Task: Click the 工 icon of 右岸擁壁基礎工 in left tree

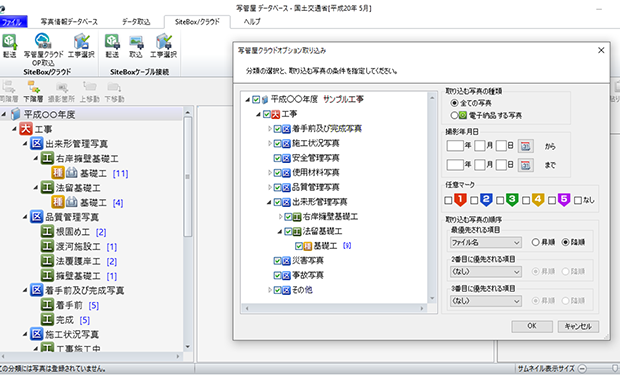Action: [x=47, y=158]
